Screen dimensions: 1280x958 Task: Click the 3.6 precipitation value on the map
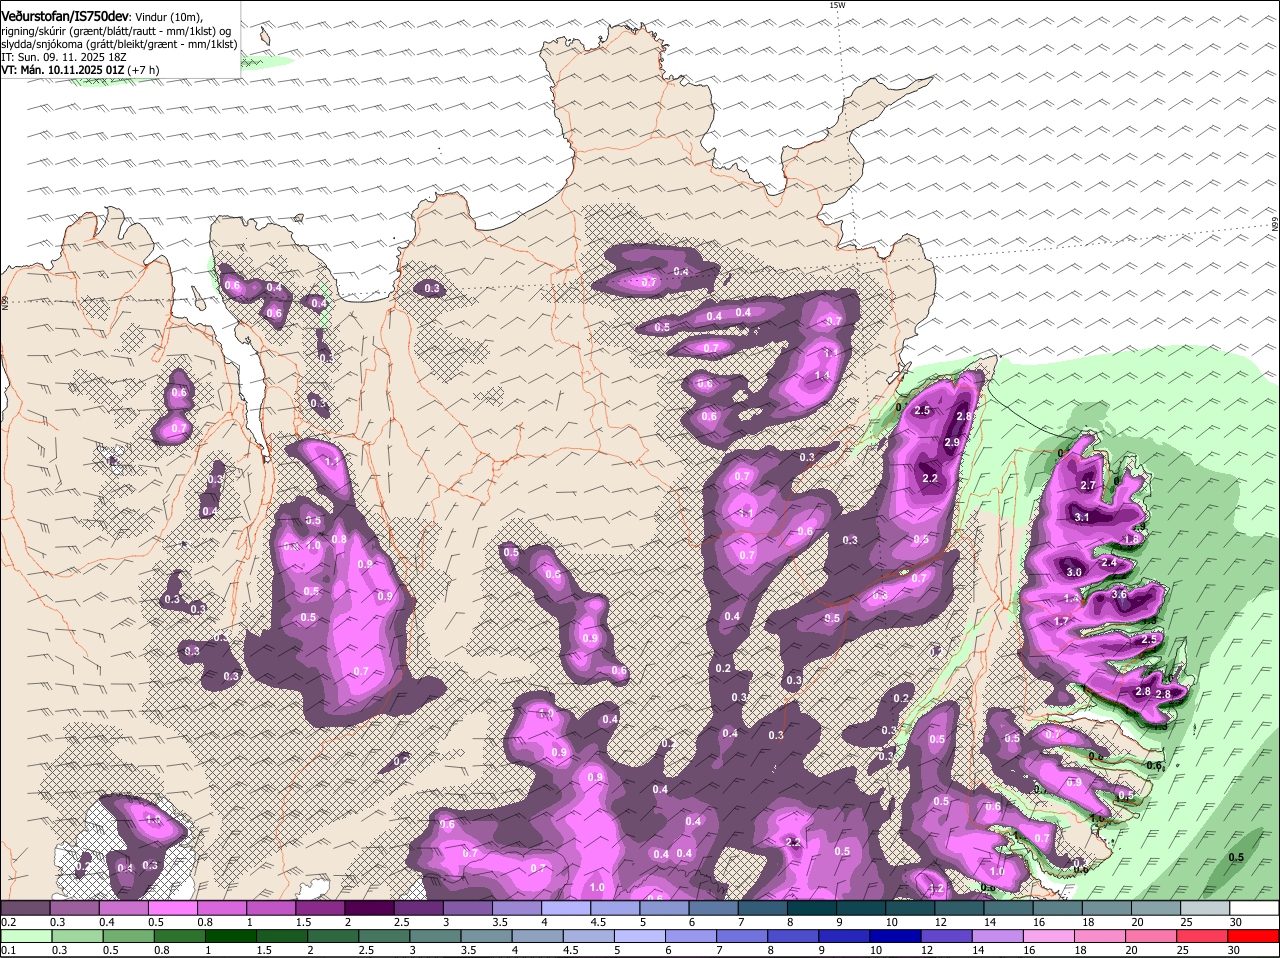[x=1119, y=594]
